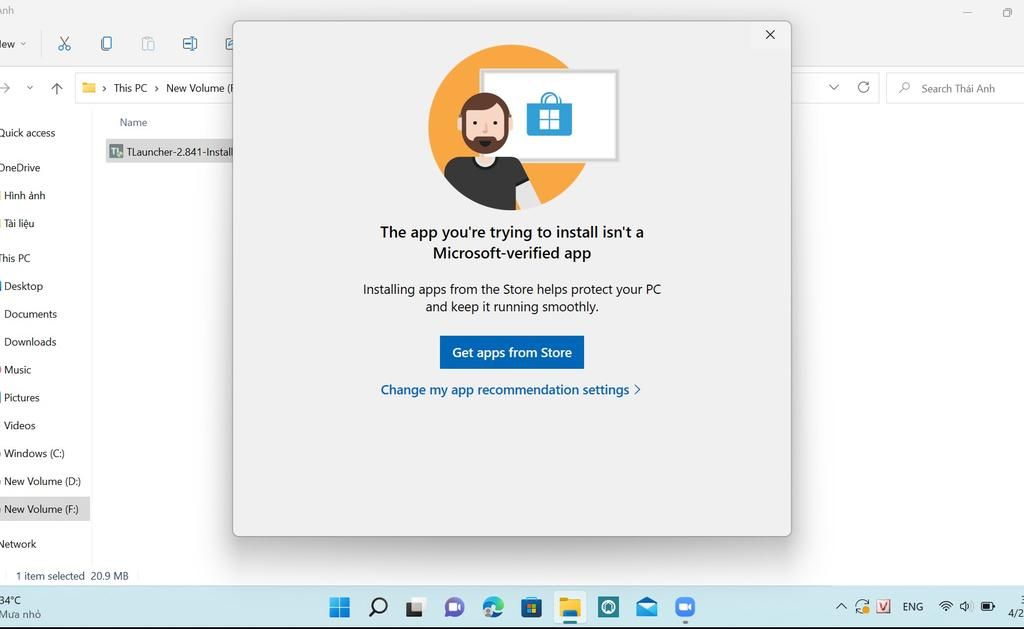Refresh the File Explorer folder view
This screenshot has height=629, width=1024.
click(863, 87)
